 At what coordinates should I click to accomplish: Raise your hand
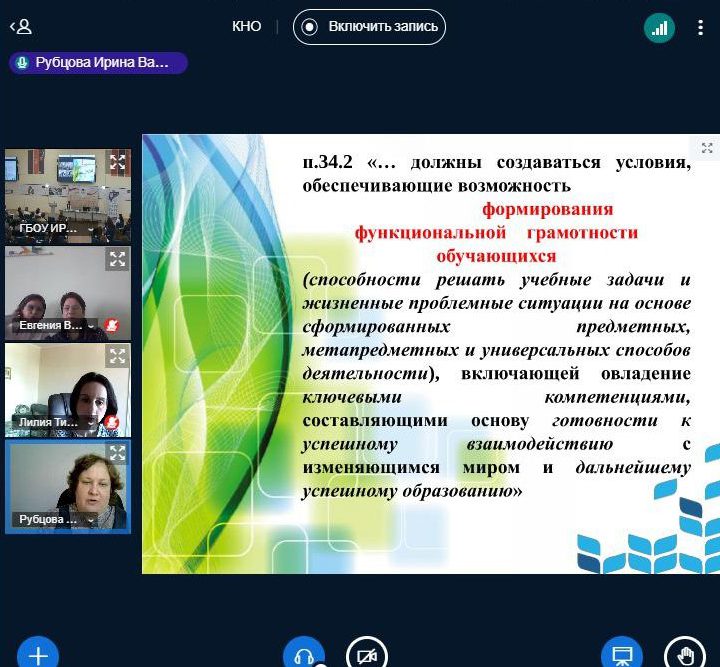pyautogui.click(x=685, y=655)
